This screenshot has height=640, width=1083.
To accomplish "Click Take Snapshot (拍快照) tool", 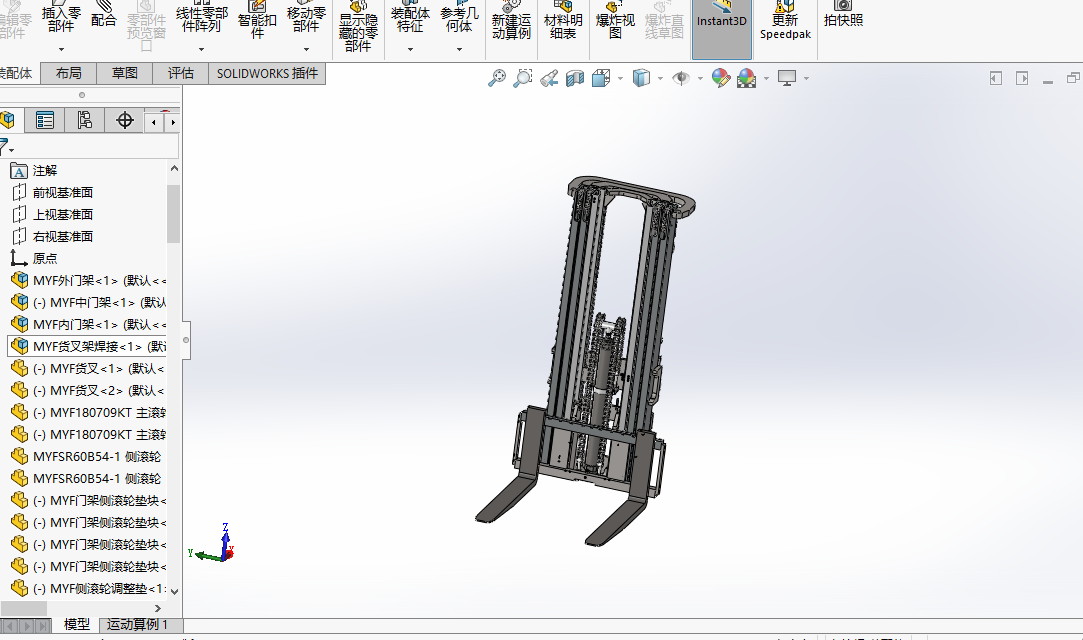I will 843,14.
